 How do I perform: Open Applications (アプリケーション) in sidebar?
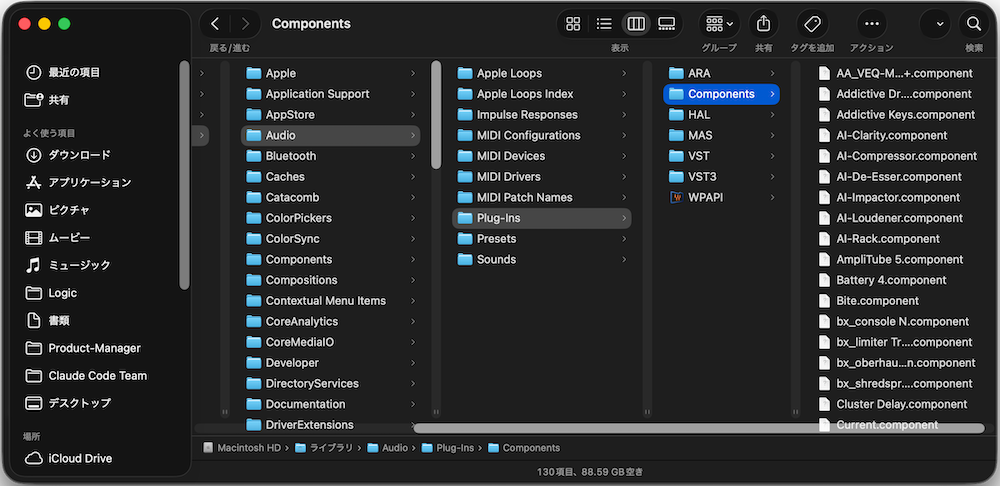coord(78,182)
